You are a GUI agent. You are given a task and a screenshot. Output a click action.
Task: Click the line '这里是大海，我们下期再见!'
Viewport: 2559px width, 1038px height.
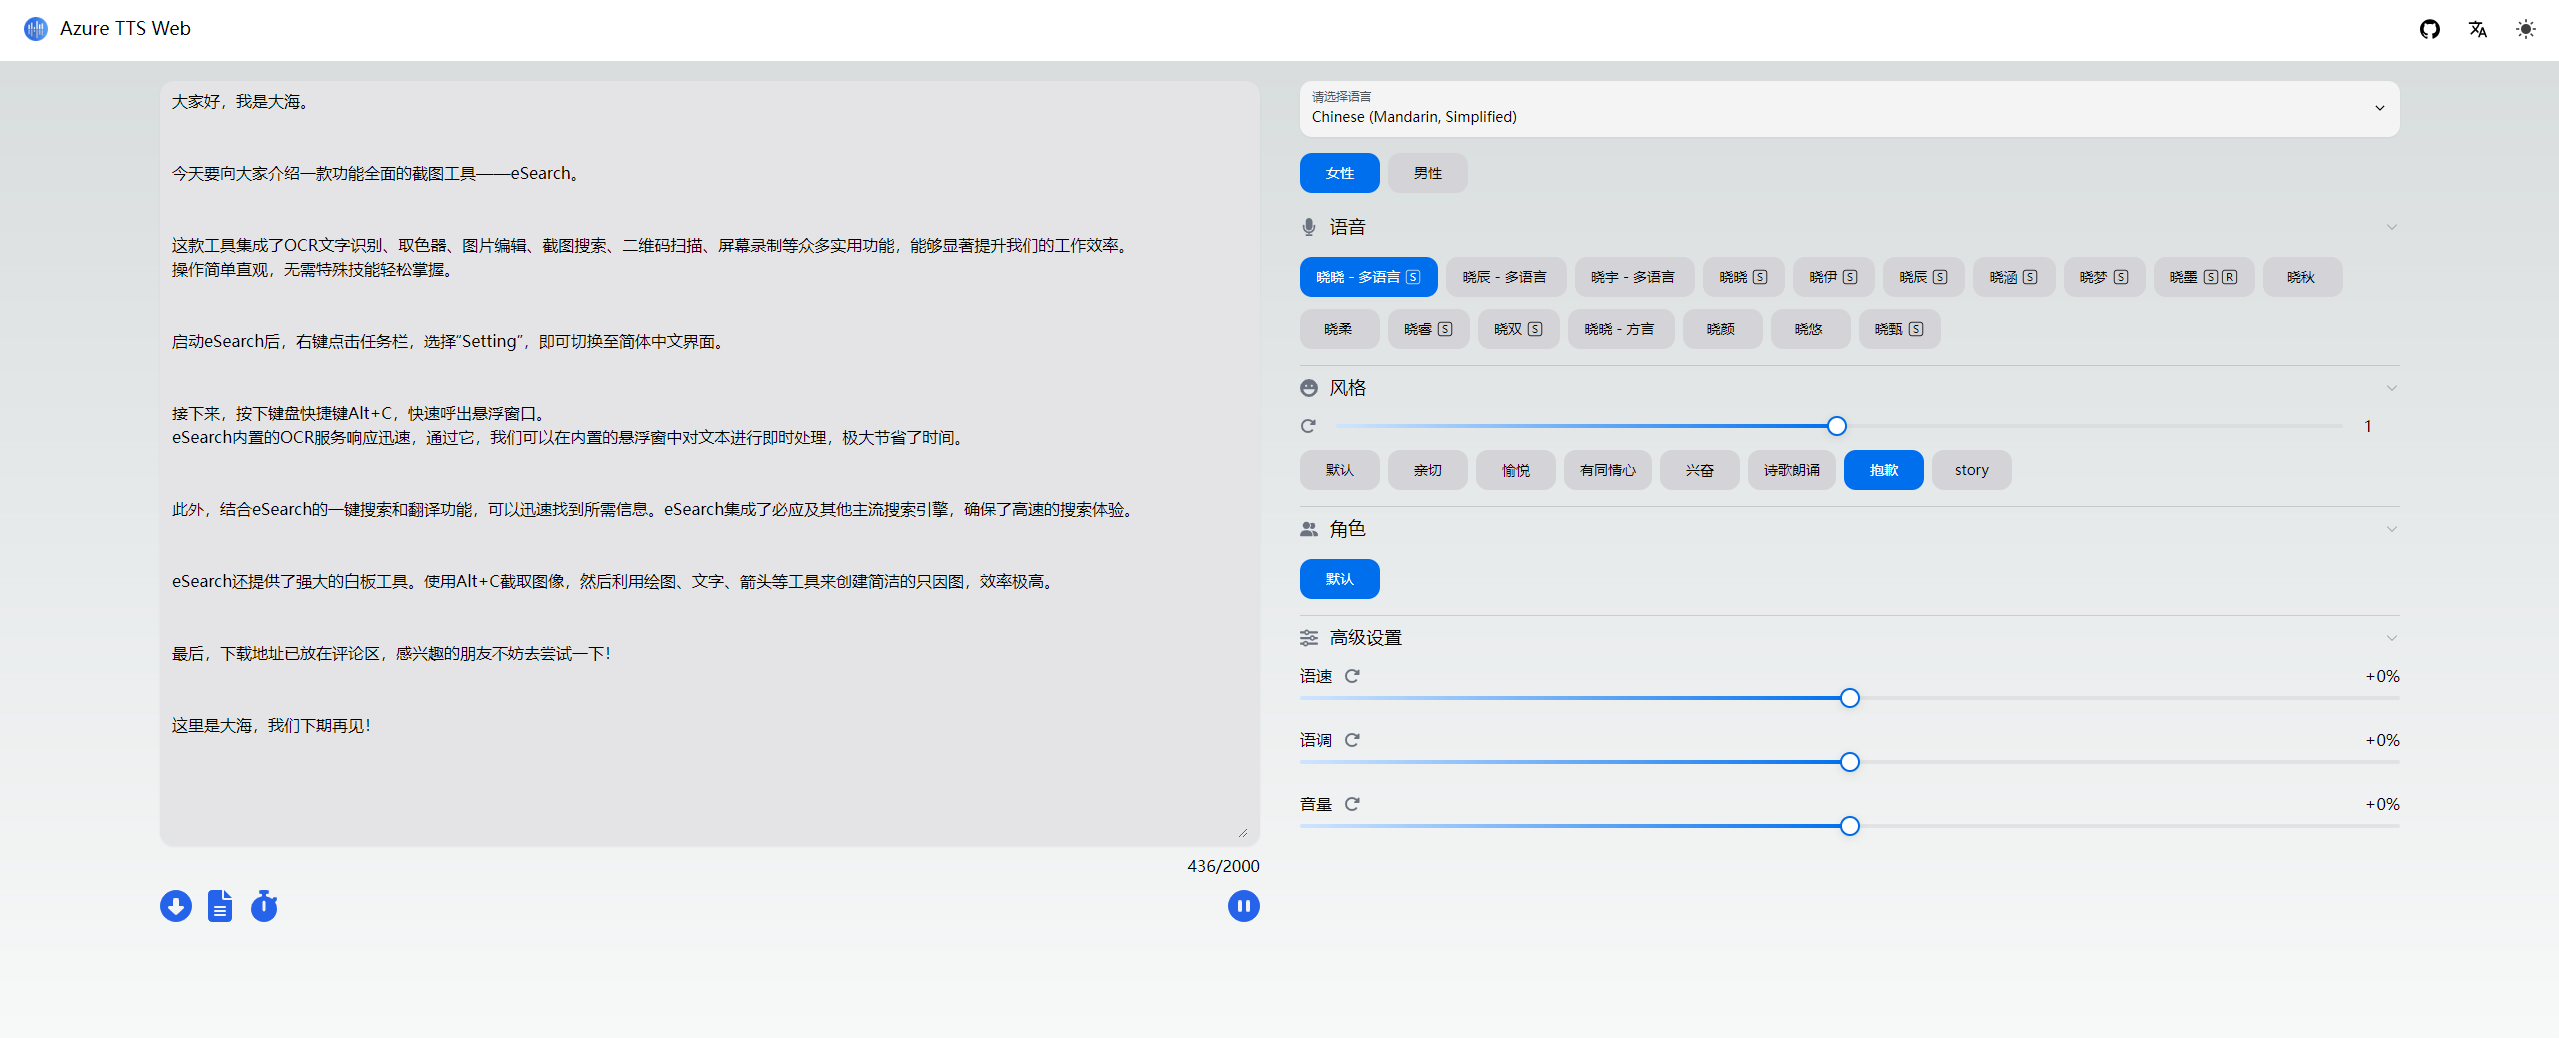271,726
